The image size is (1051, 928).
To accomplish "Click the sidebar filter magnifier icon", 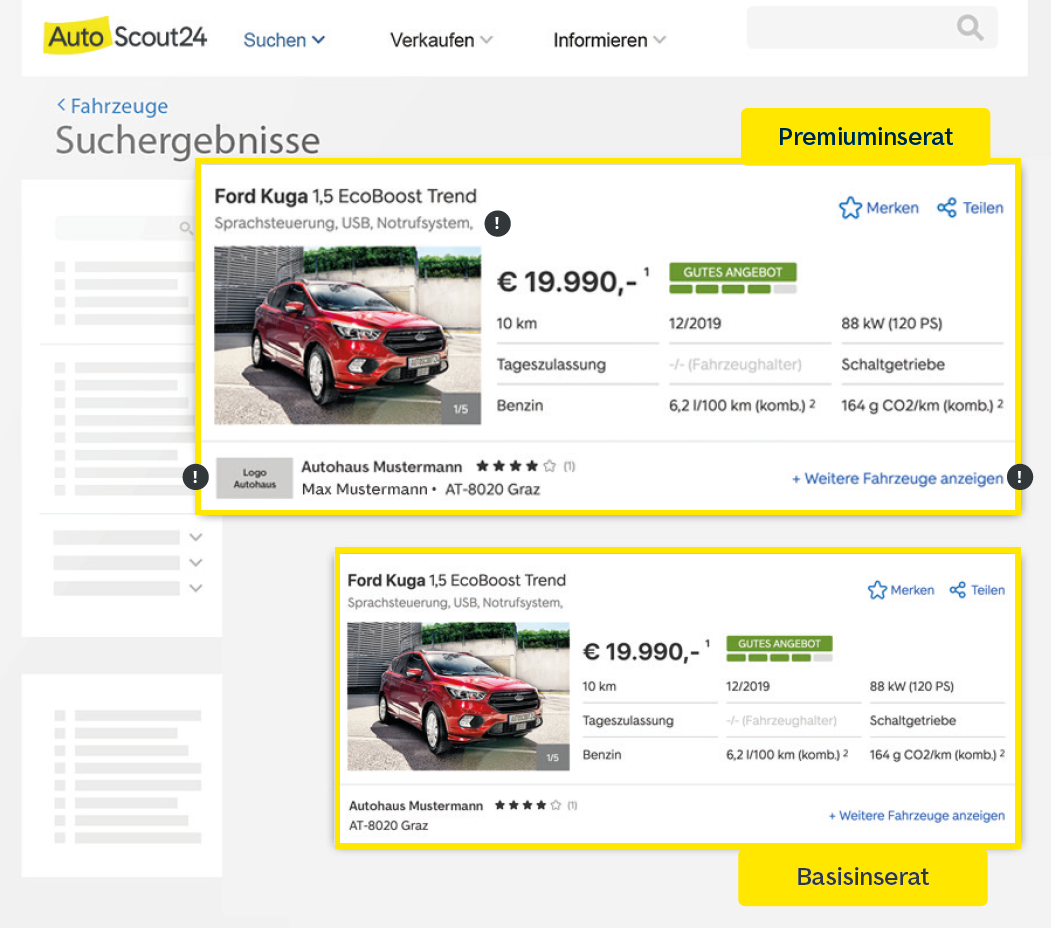I will [x=186, y=228].
